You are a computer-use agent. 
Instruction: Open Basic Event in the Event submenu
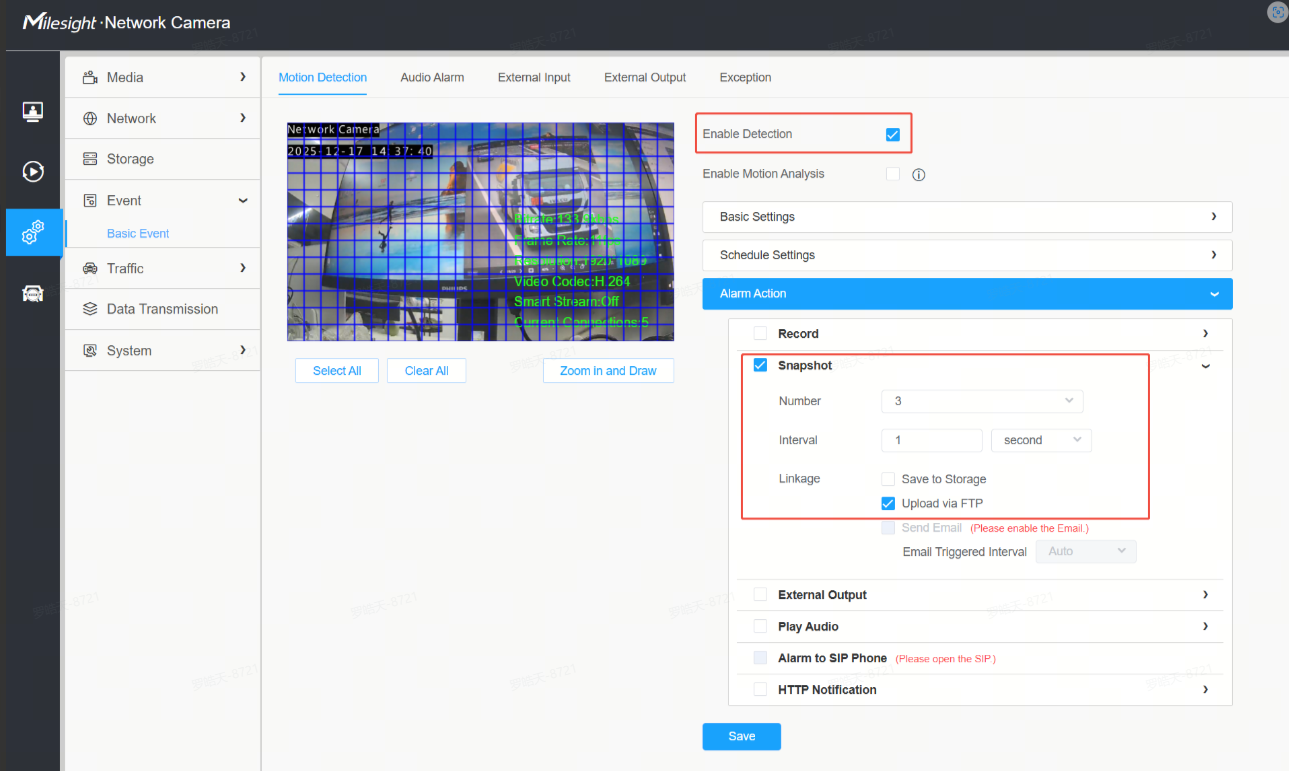138,234
